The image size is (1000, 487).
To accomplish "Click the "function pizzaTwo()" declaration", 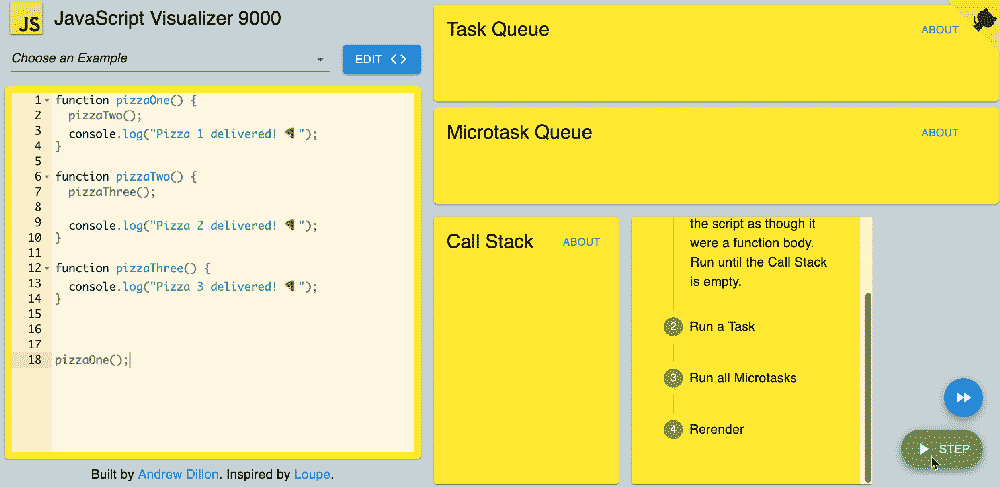I will 126,177.
